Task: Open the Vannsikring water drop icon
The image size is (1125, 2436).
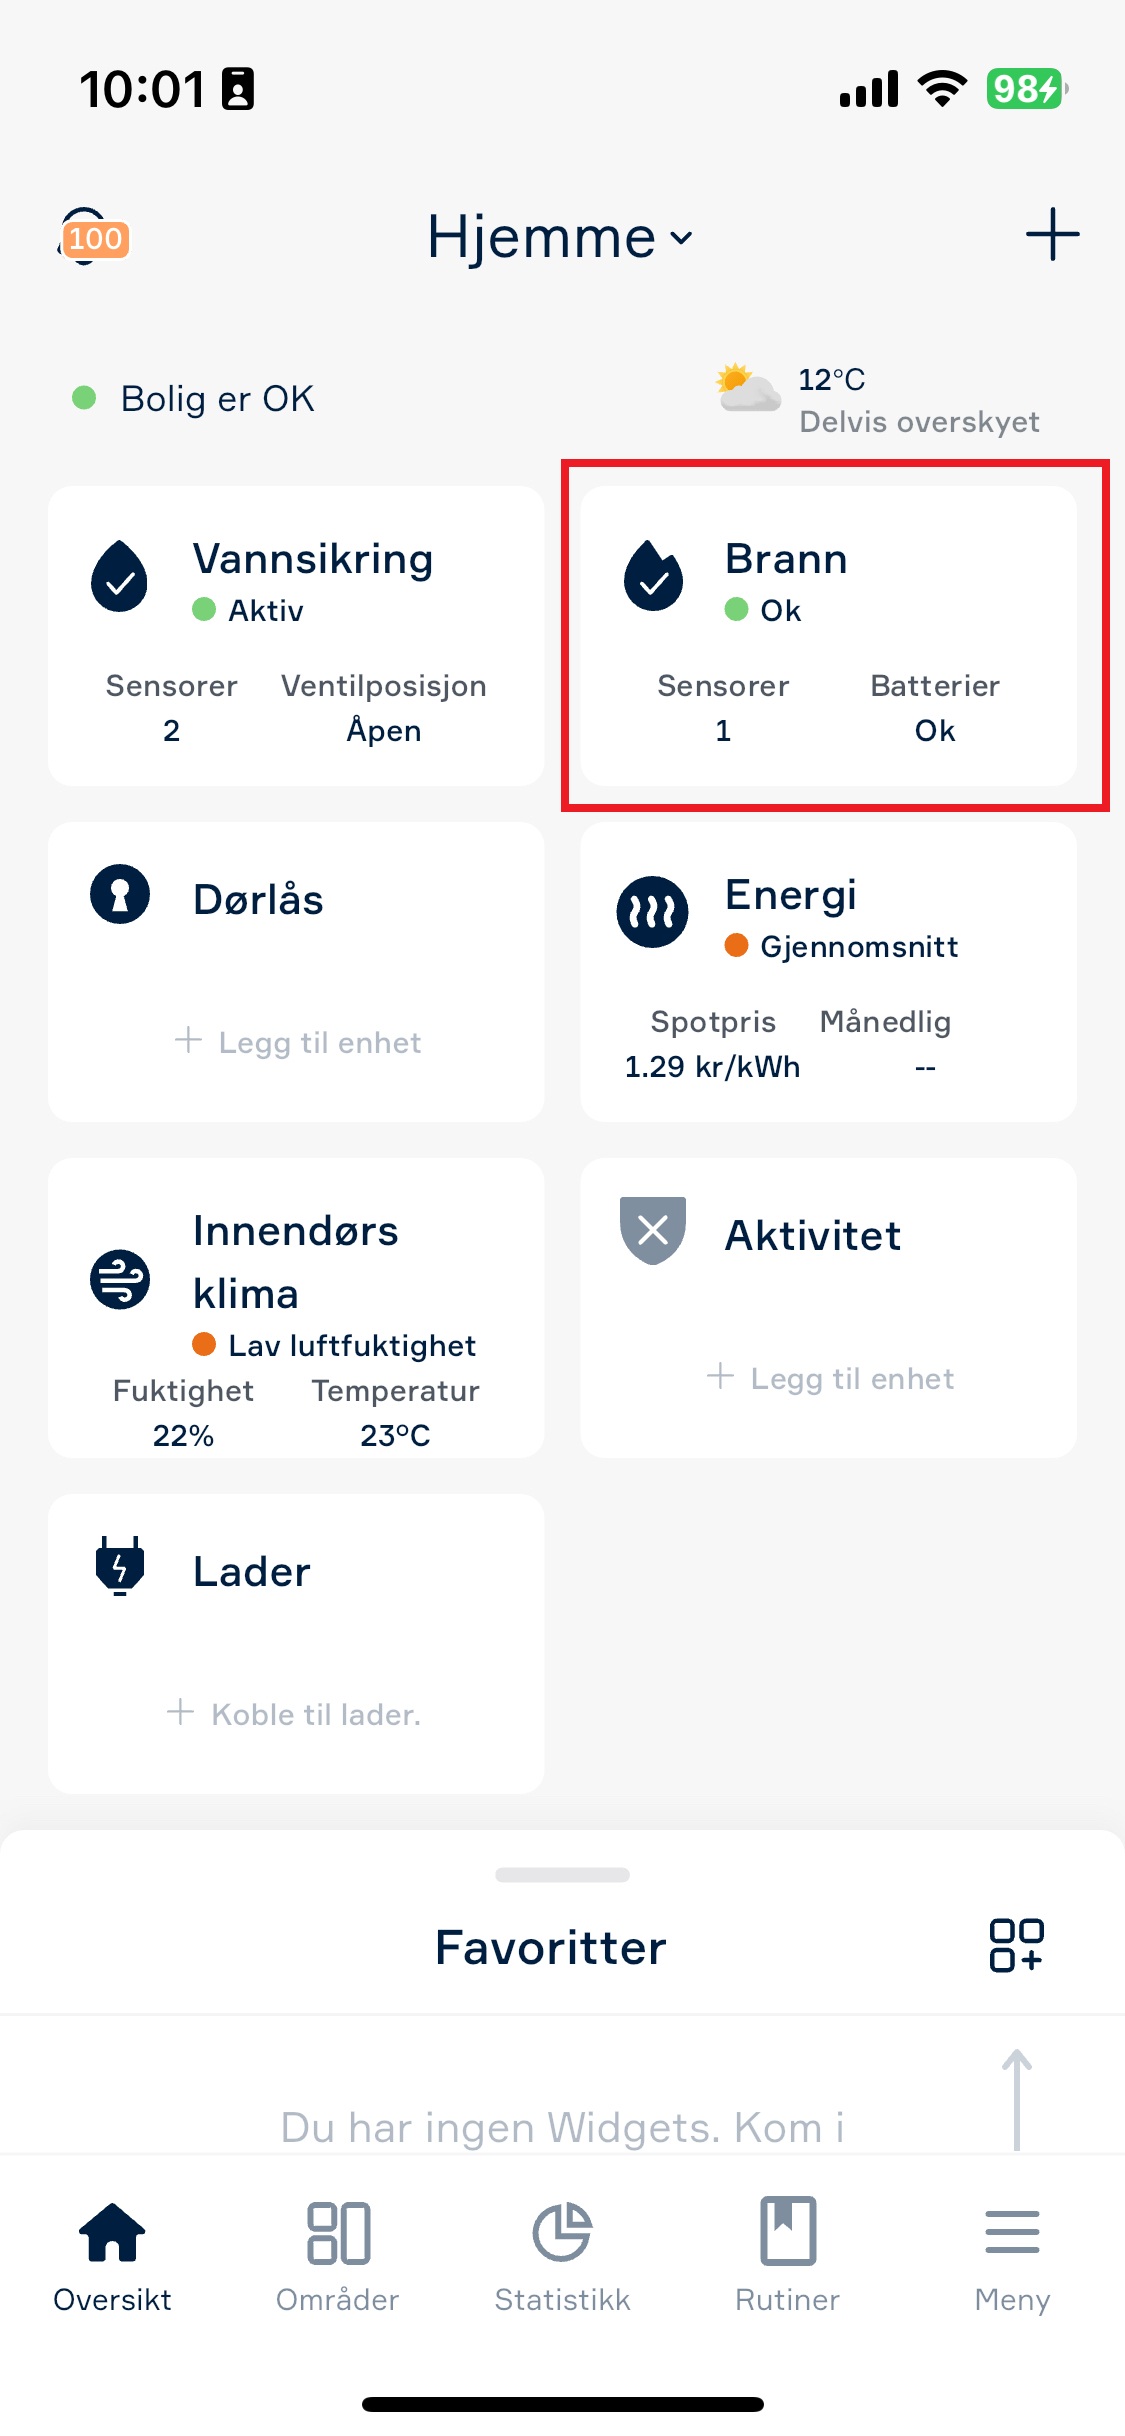Action: (x=120, y=576)
